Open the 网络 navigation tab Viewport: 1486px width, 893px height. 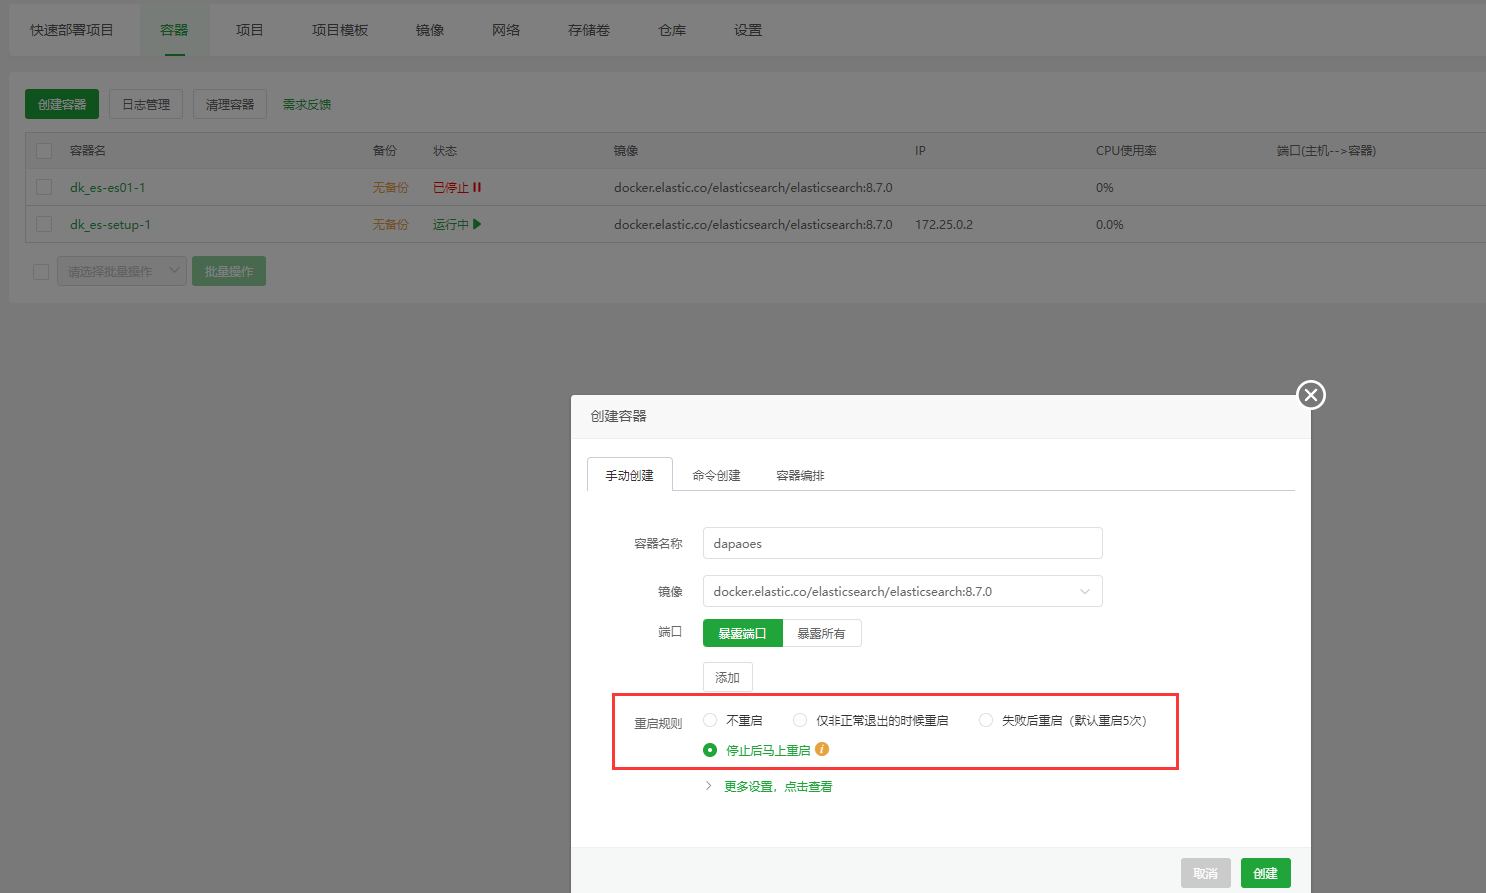pos(506,30)
